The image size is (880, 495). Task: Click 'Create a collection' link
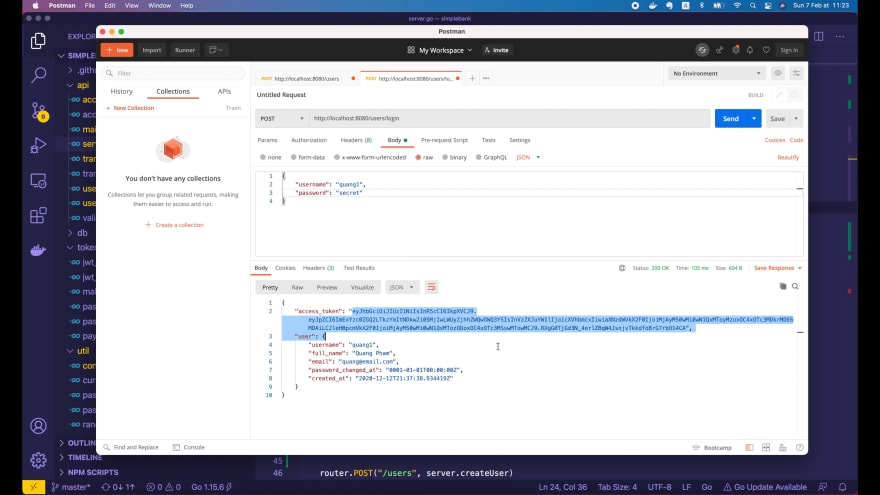pos(175,225)
